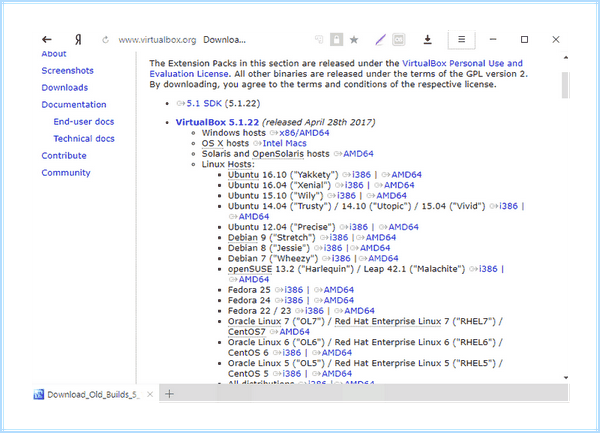This screenshot has height=433, width=600.
Task: Click the padlock protection icon
Action: [x=336, y=39]
